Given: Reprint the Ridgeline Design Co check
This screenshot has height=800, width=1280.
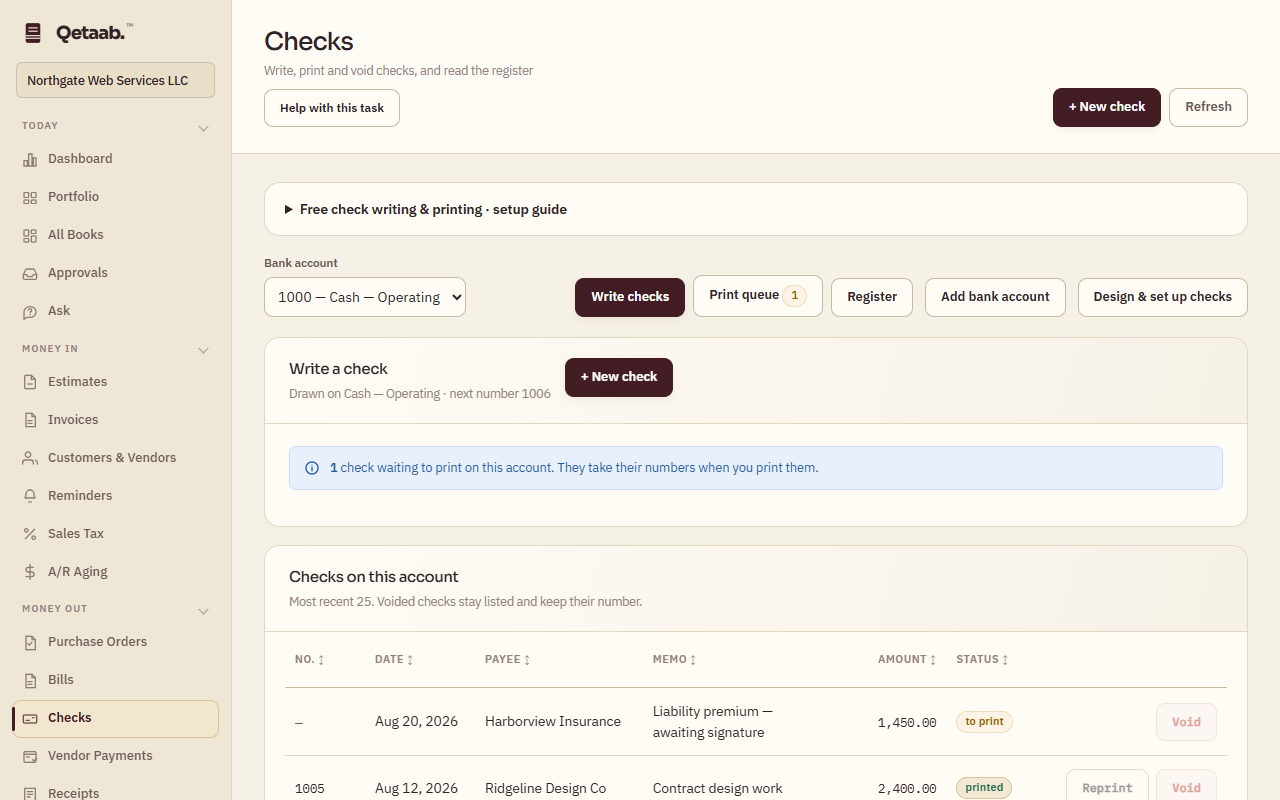Looking at the screenshot, I should [1107, 788].
